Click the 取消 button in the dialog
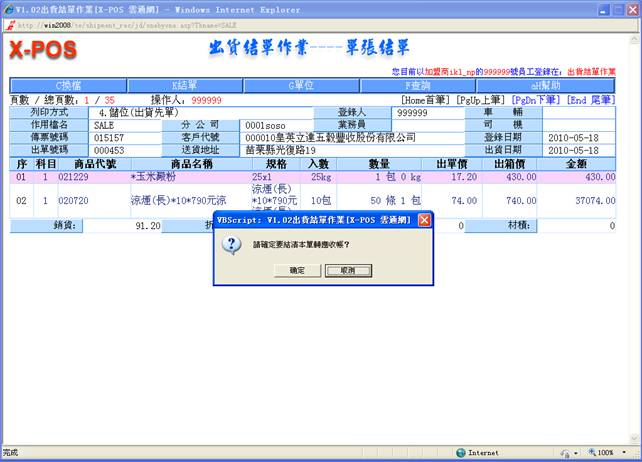The height and width of the screenshot is (462, 642). point(348,270)
